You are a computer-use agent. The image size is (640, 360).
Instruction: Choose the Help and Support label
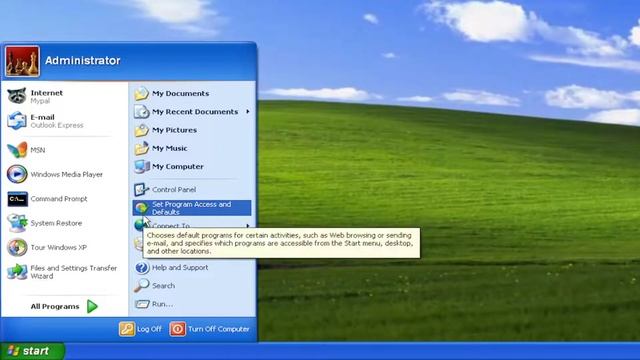point(180,268)
